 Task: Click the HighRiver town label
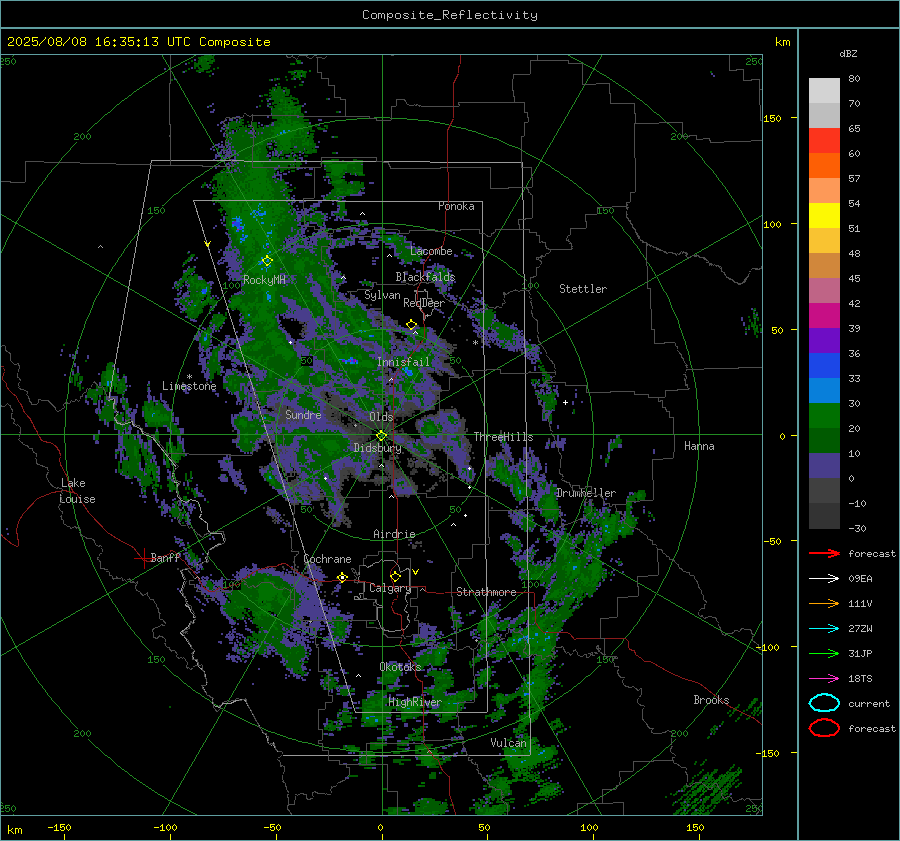[x=414, y=703]
